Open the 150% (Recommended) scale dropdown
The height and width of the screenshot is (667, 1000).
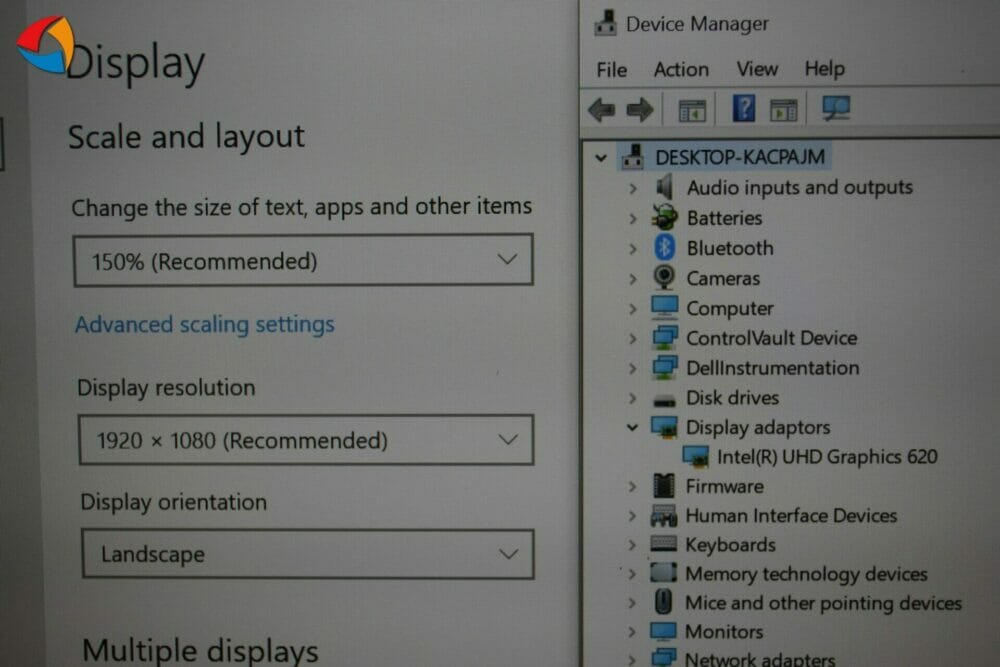pos(304,260)
